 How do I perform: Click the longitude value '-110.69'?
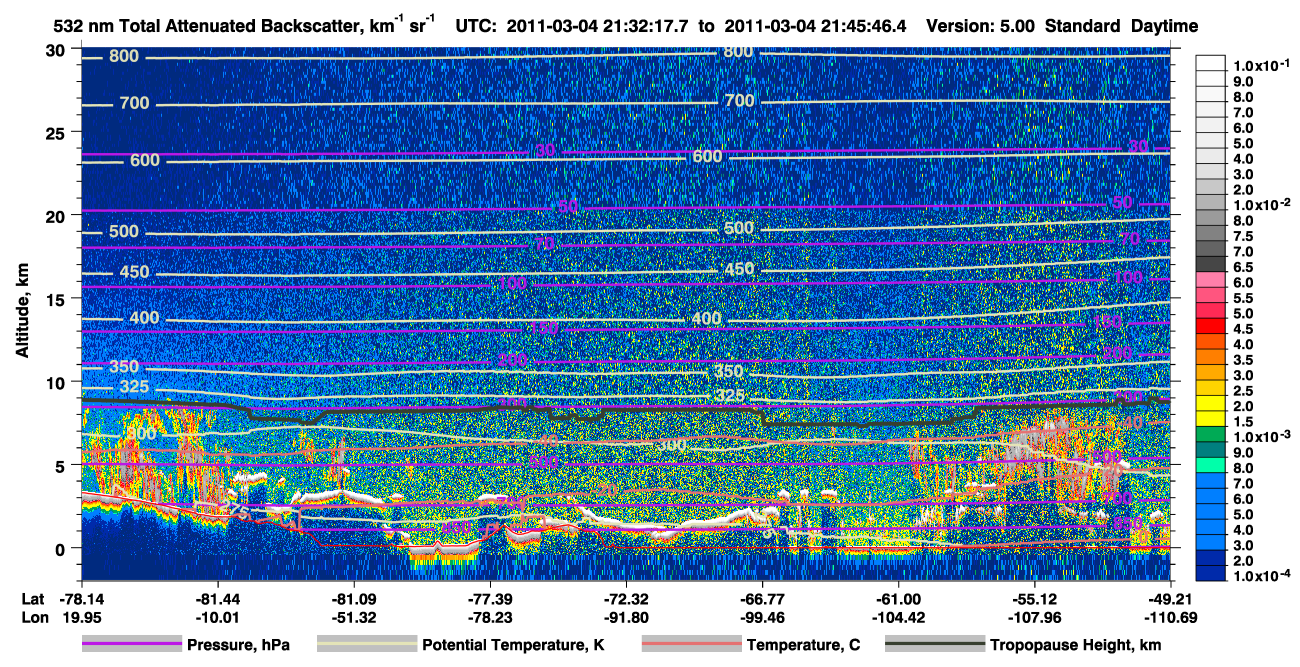1171,617
